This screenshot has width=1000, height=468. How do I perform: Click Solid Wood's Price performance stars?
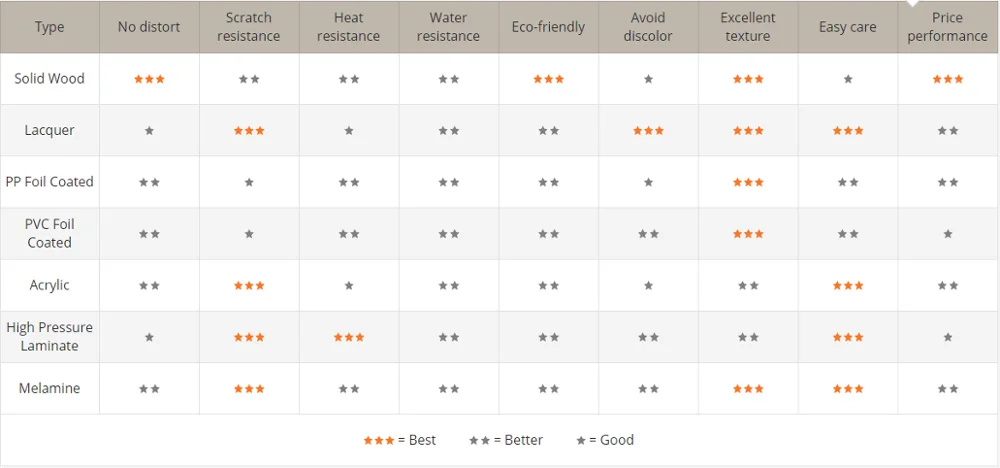pyautogui.click(x=948, y=79)
